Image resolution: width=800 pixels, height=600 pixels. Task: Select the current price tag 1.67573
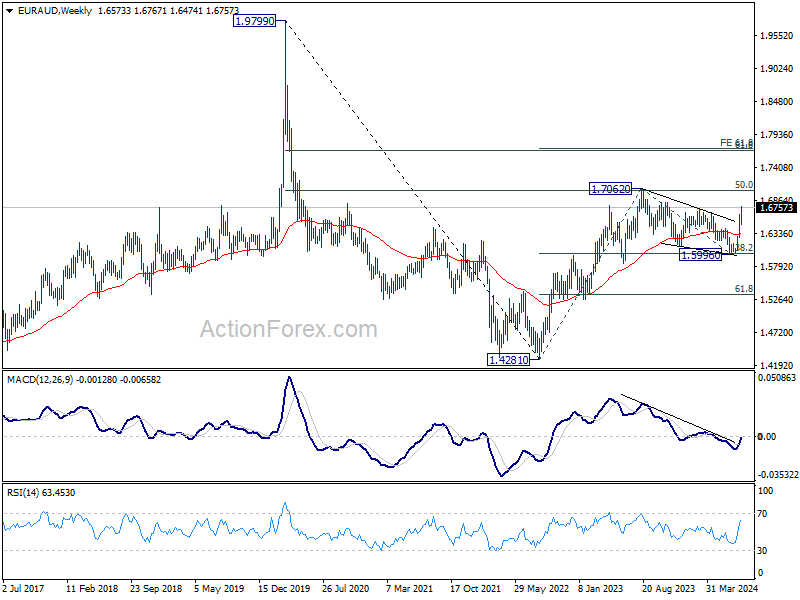pyautogui.click(x=776, y=207)
